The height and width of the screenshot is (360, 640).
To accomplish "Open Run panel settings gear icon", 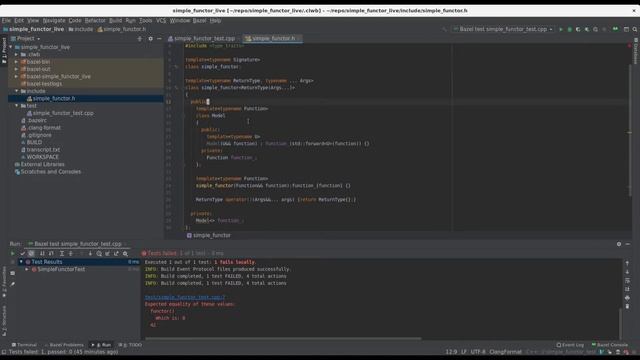I will click(619, 244).
